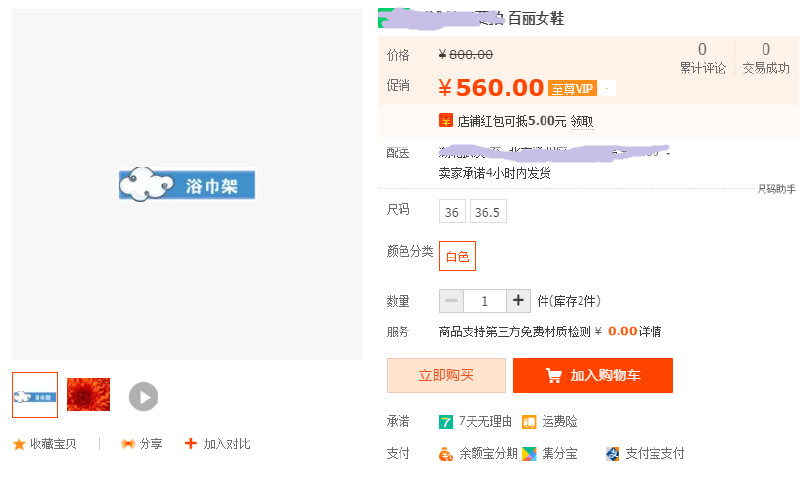
Task: Click the 百丽女鞋 product title
Action: click(536, 19)
